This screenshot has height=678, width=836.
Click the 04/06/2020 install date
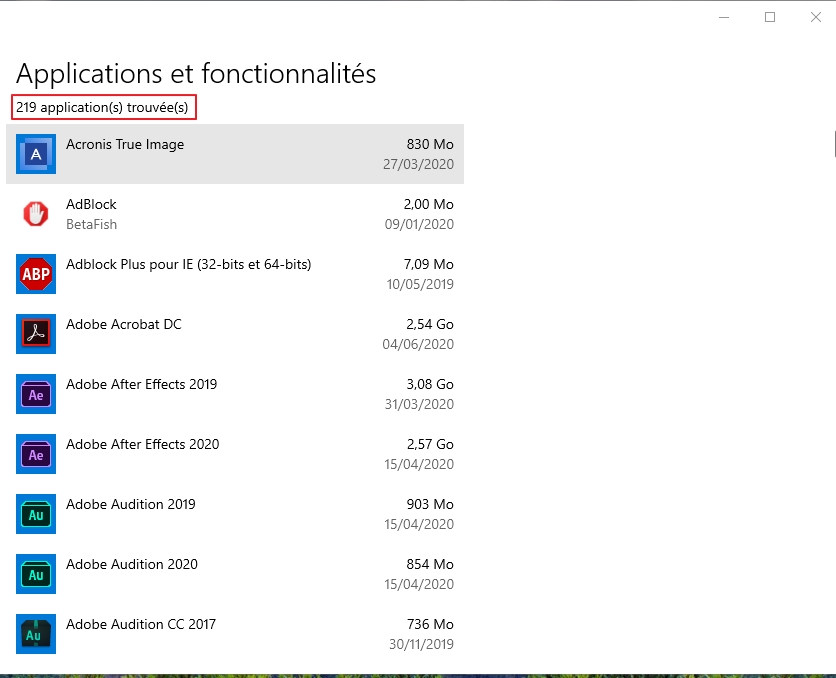click(x=418, y=344)
